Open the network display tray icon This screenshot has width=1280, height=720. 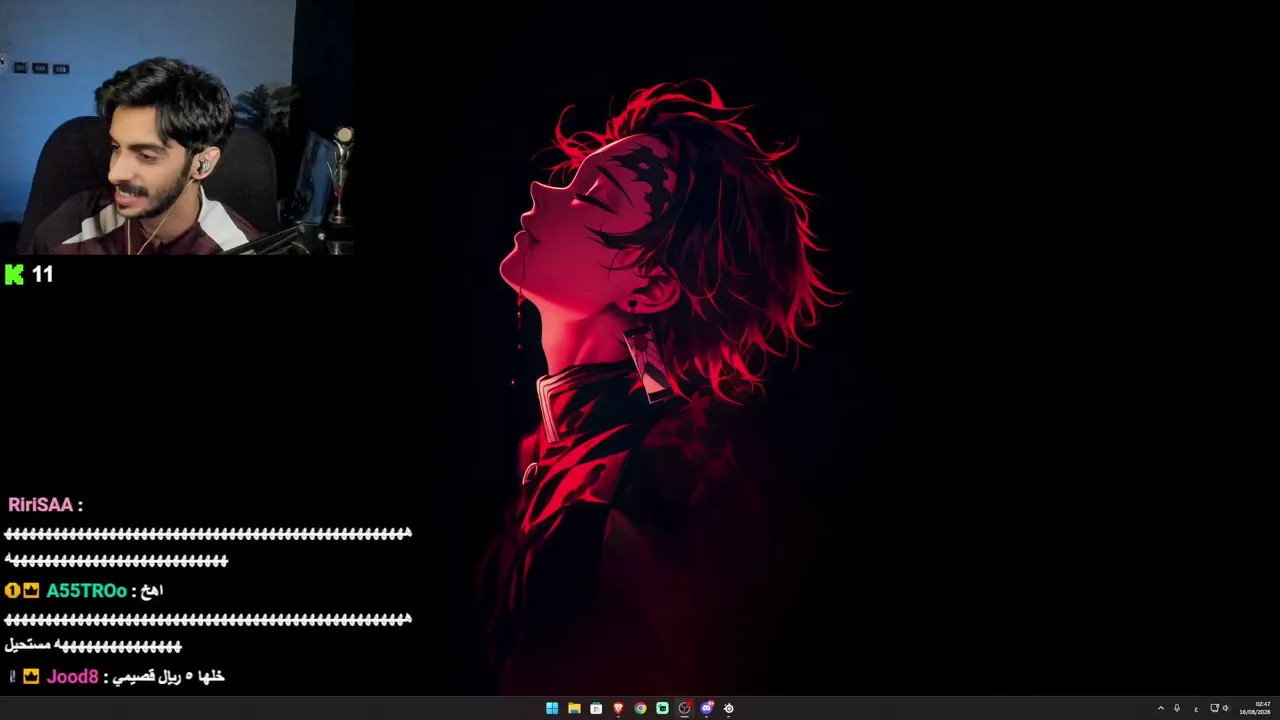click(x=1214, y=708)
